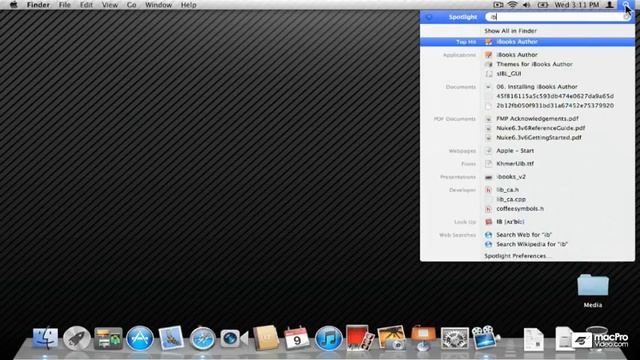Open the Edit menu
The height and width of the screenshot is (360, 640).
[86, 5]
